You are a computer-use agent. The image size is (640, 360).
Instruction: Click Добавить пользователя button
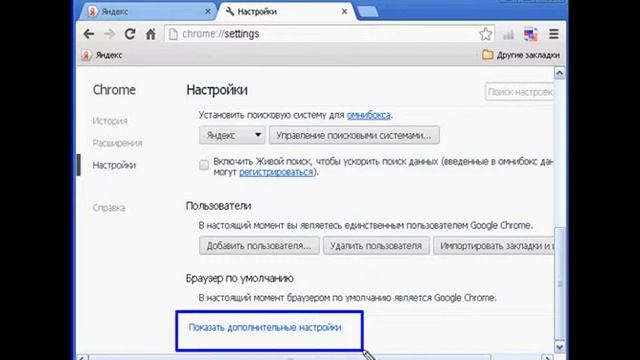(x=259, y=246)
